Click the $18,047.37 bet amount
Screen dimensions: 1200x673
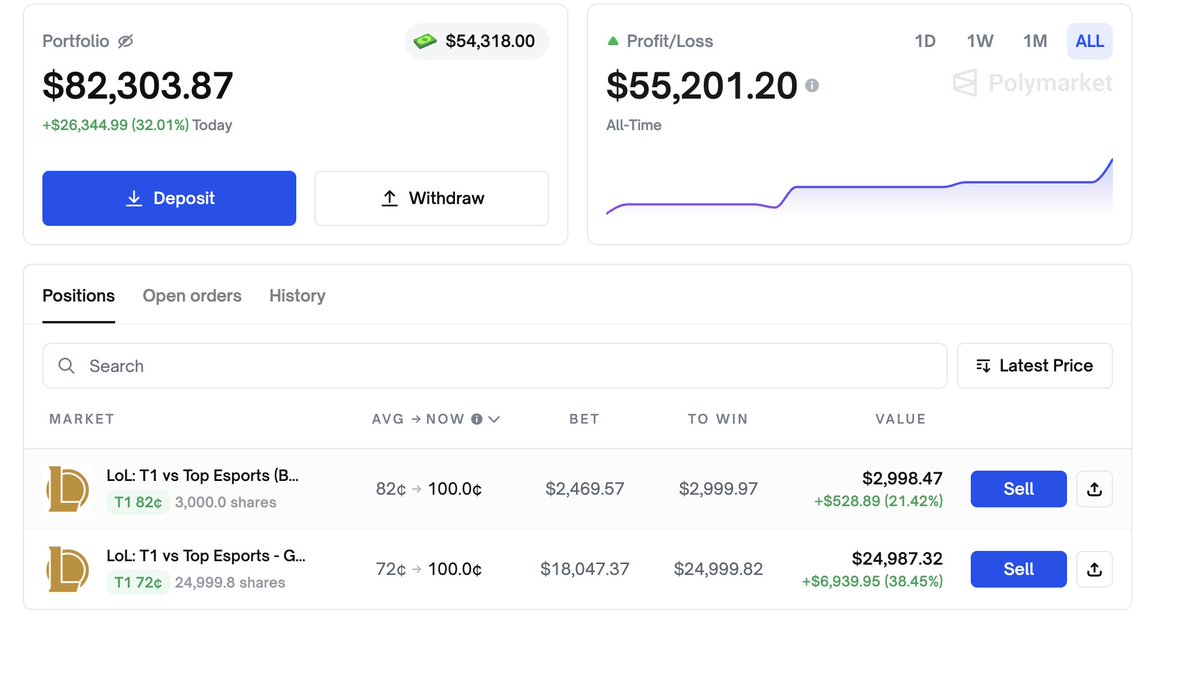[585, 569]
